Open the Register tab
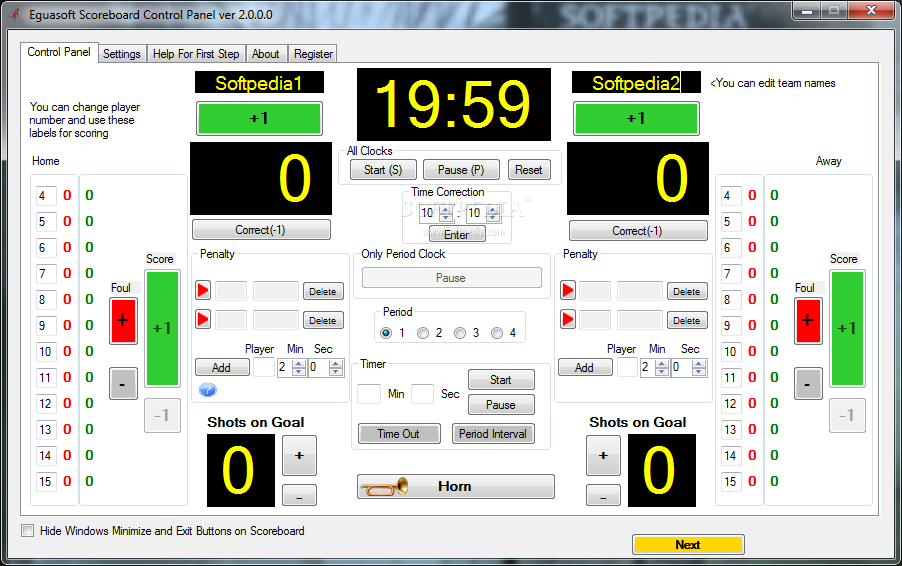 point(313,53)
